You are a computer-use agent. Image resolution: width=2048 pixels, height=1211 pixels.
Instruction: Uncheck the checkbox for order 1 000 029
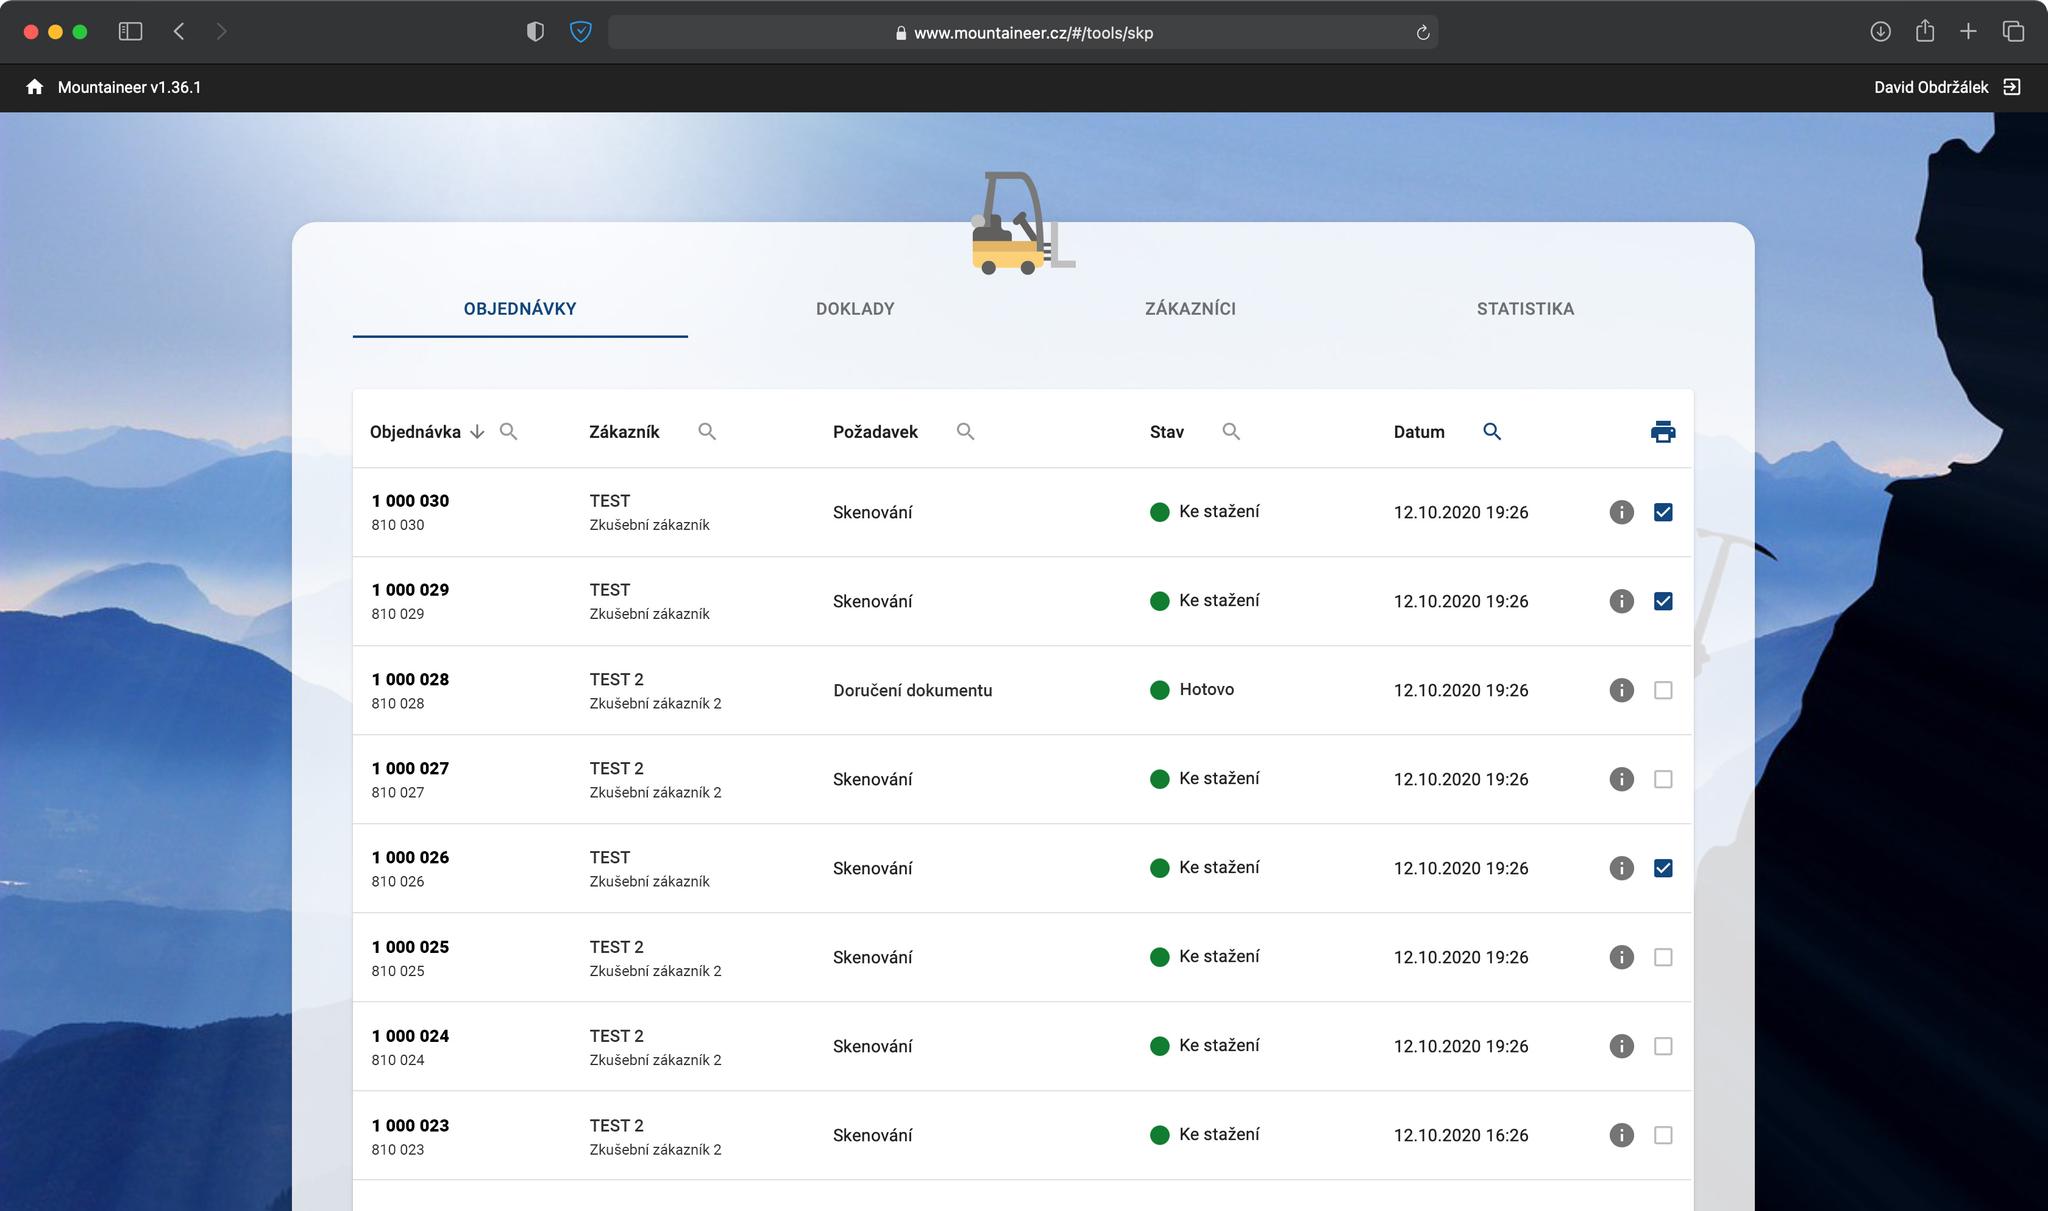(1663, 601)
